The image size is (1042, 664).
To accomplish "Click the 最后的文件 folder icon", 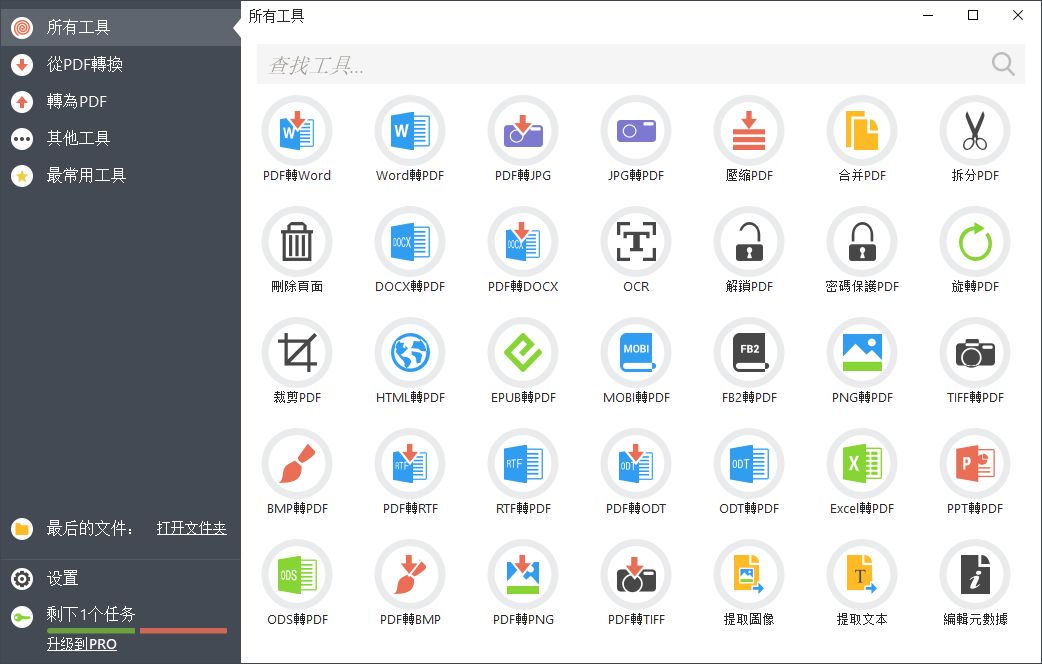I will 22,529.
